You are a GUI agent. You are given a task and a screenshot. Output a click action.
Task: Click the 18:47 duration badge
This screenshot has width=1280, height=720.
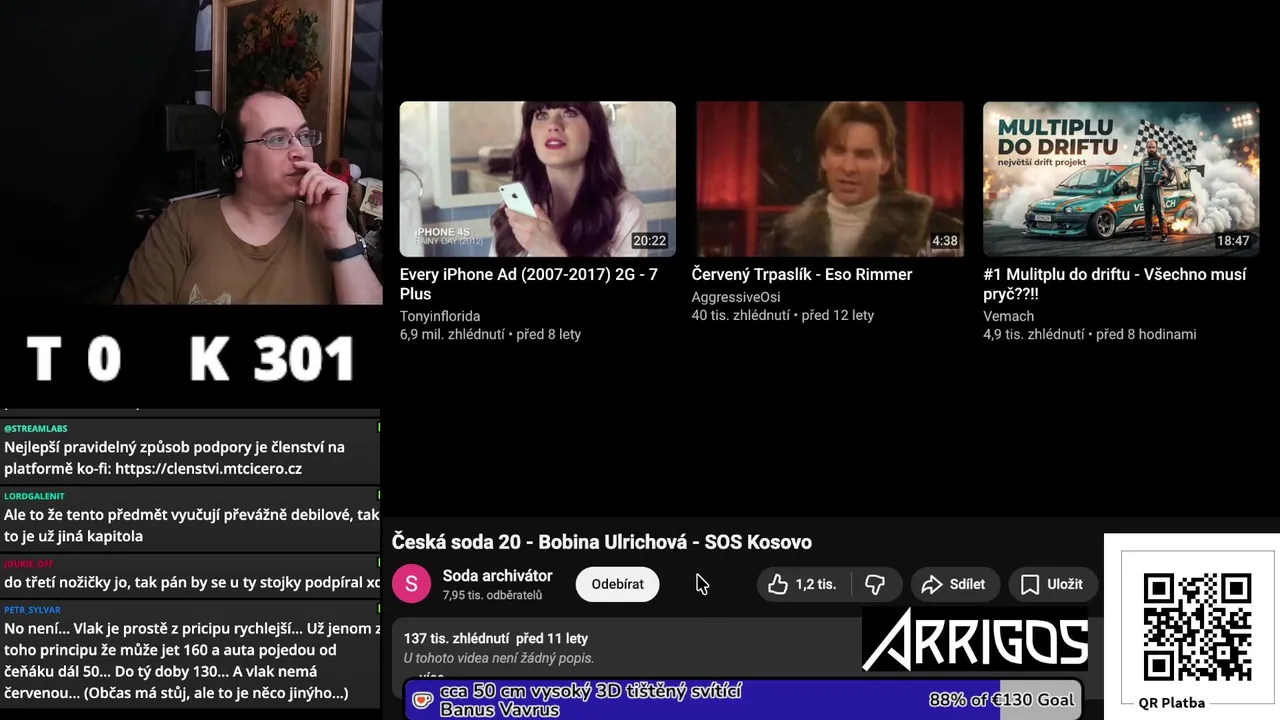1233,241
